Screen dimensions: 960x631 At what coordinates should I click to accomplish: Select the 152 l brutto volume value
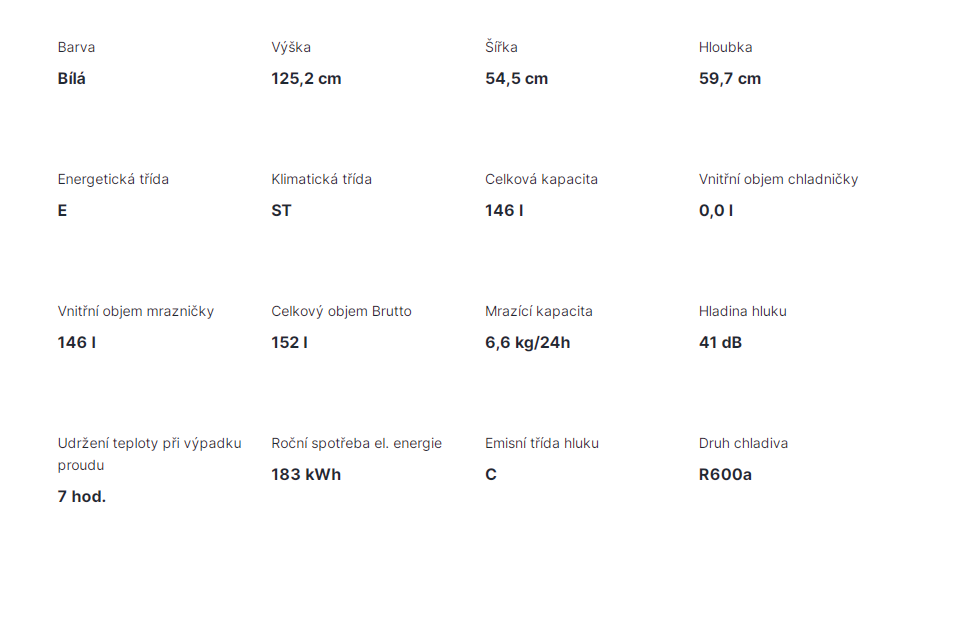pos(289,343)
